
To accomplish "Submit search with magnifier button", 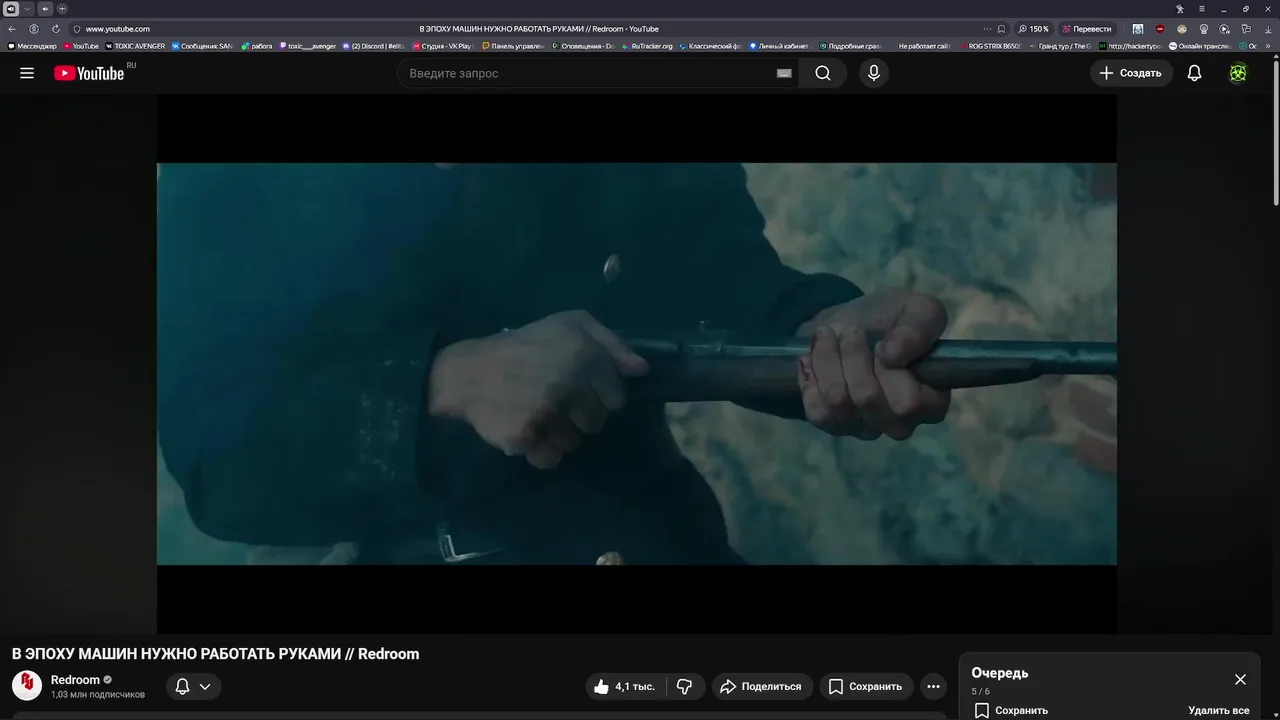I will coord(823,73).
